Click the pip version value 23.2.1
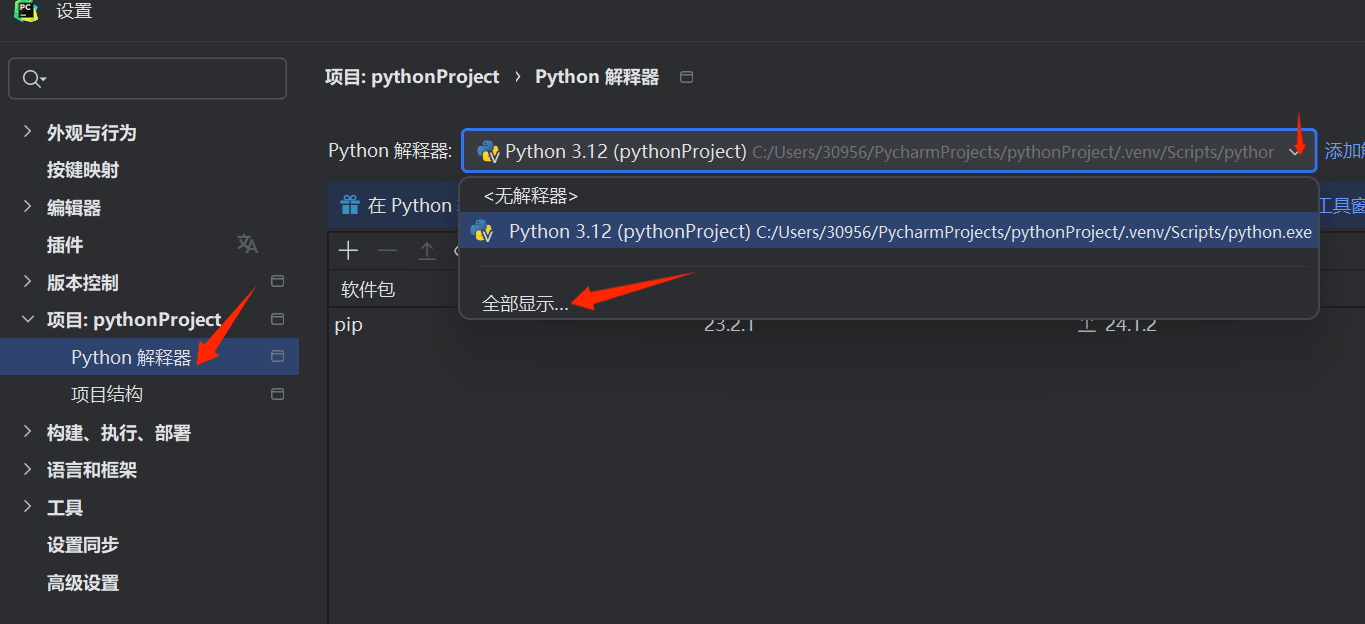The width and height of the screenshot is (1365, 624). coord(729,325)
